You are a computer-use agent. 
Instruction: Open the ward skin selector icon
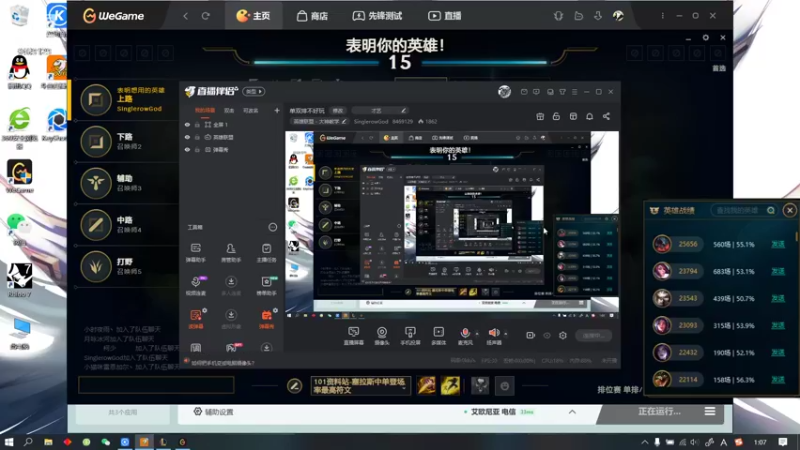(480, 386)
